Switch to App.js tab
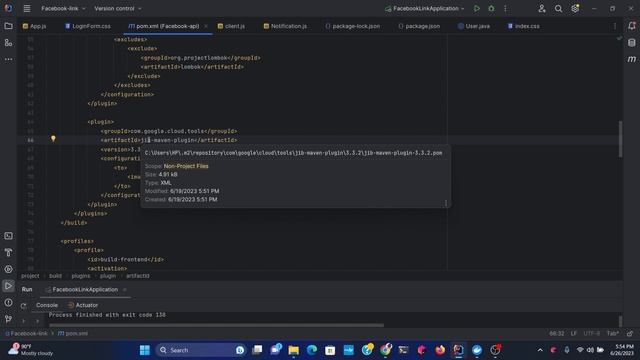Image resolution: width=640 pixels, height=360 pixels. pyautogui.click(x=35, y=26)
